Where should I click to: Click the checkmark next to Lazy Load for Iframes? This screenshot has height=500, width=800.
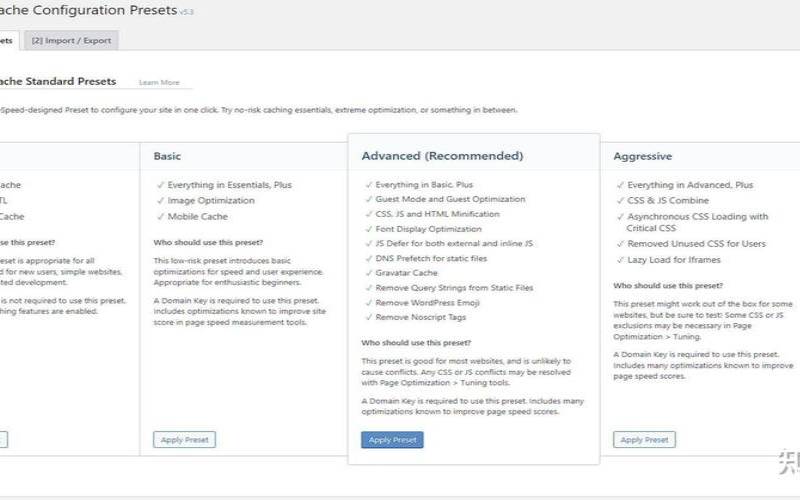coord(619,260)
